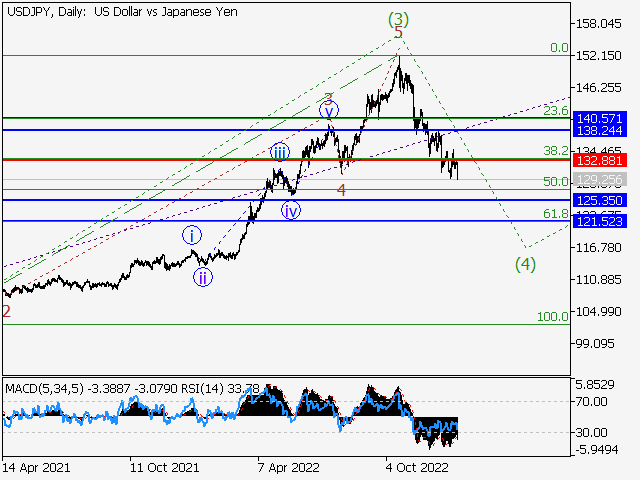Screen dimensions: 640x480
Task: Select the green (4) wave label
Action: [x=525, y=264]
